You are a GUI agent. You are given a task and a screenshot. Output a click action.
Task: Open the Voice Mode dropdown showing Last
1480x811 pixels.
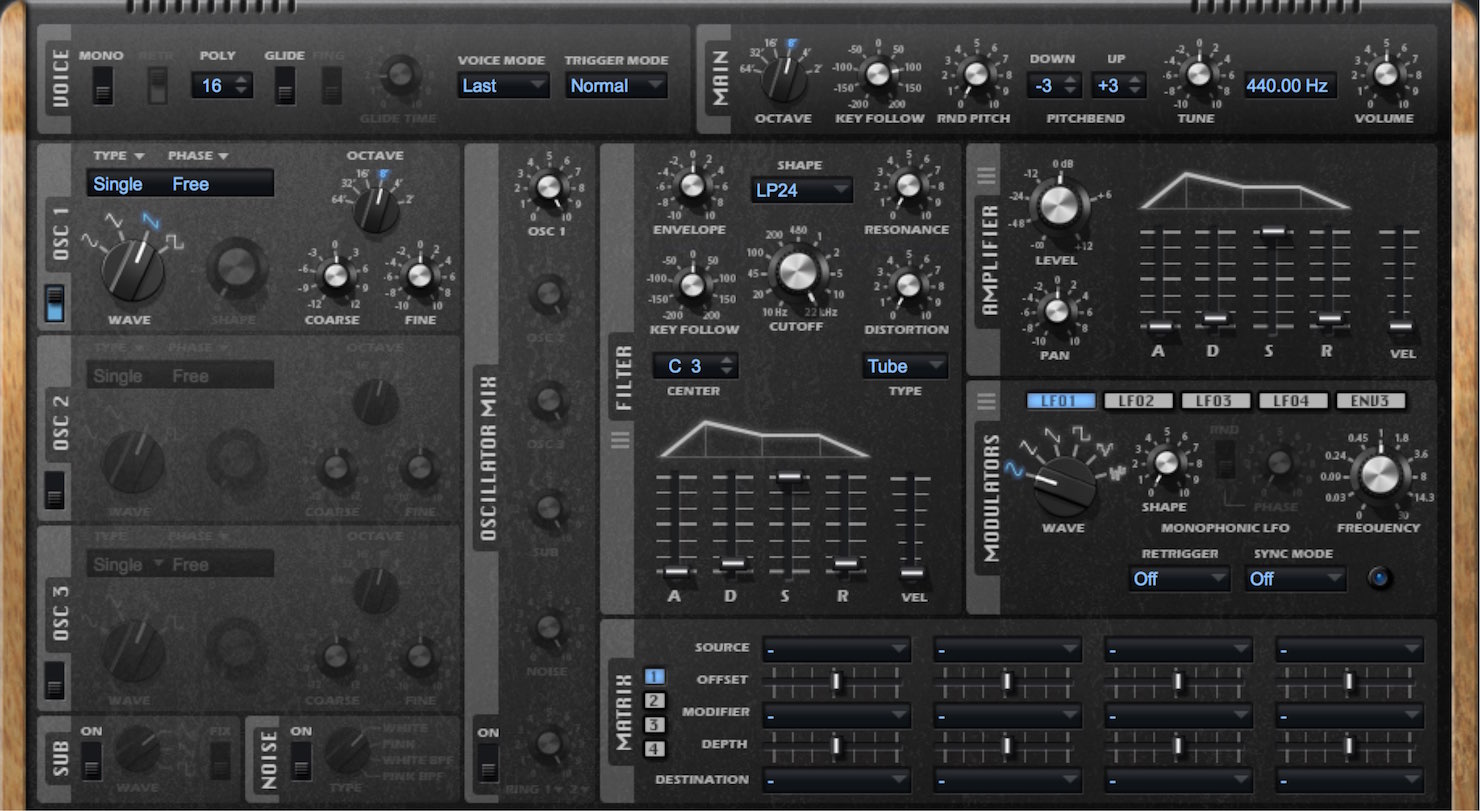click(x=504, y=86)
